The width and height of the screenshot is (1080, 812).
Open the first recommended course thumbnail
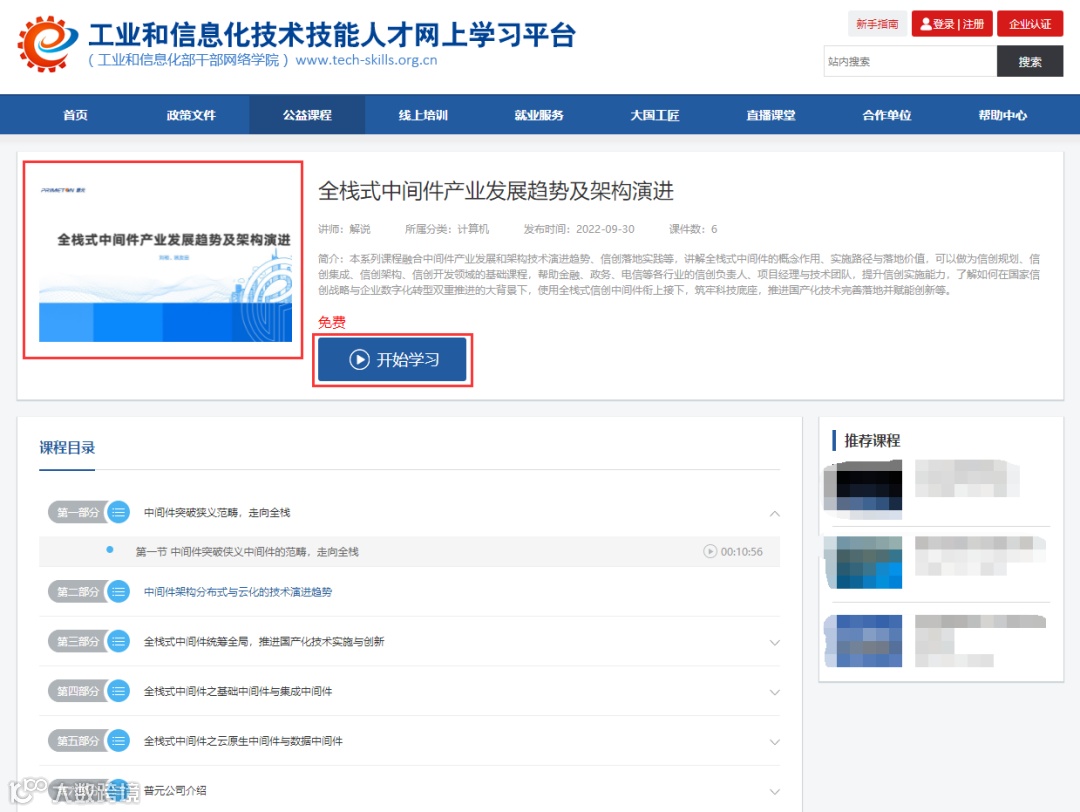[863, 490]
